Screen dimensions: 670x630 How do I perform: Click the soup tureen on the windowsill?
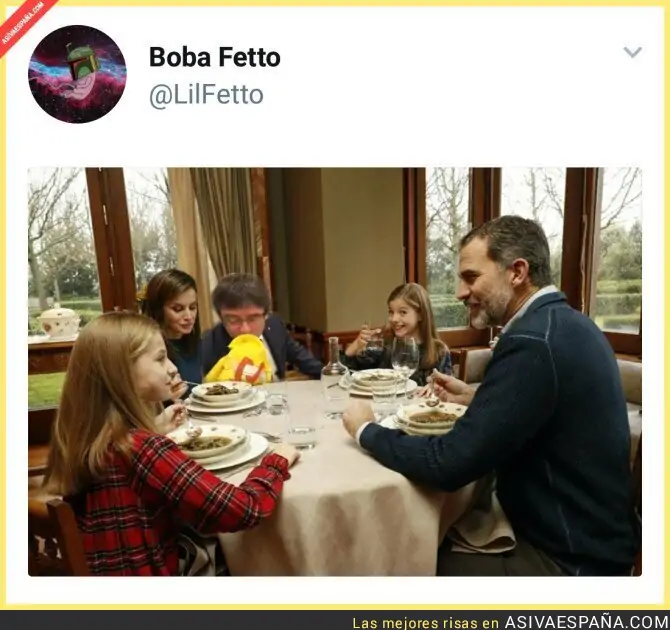point(59,322)
